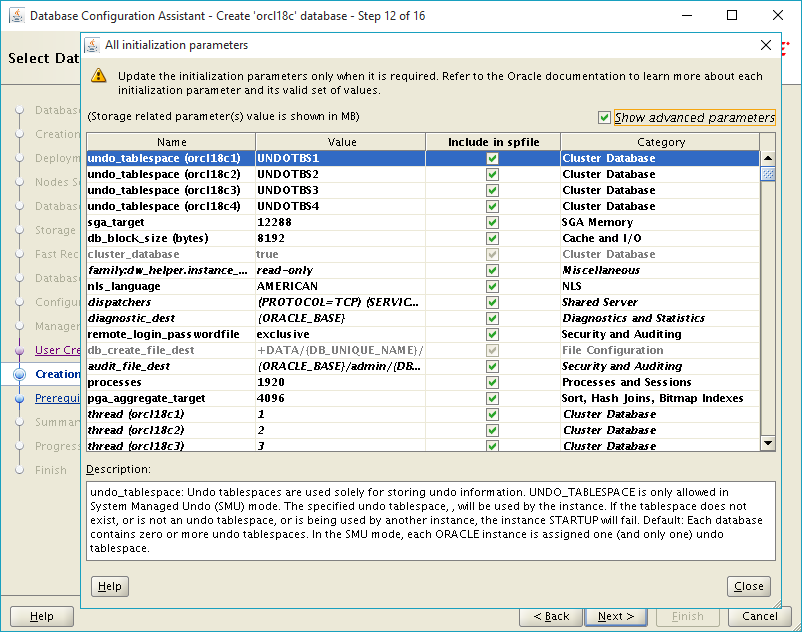Toggle spfile checkbox for nls_language
Screen dimensions: 802x632
click(493, 286)
